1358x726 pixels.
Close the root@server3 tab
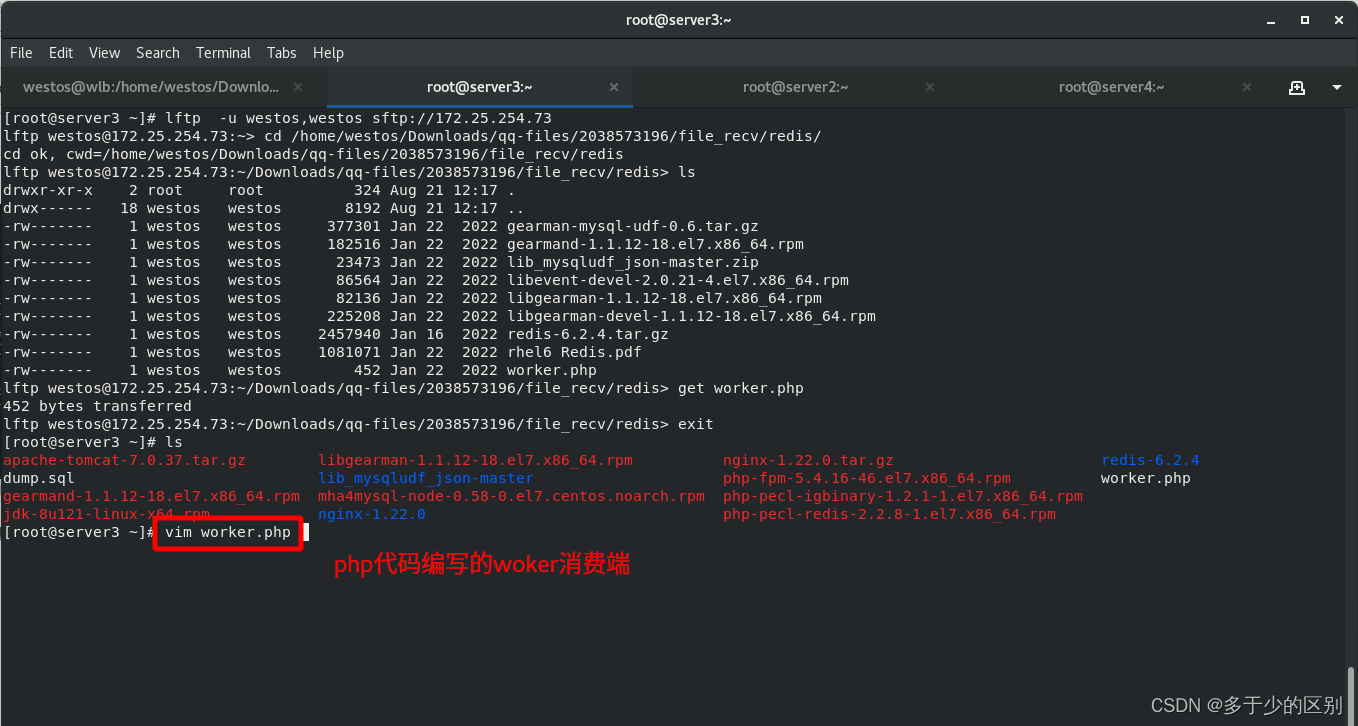(x=614, y=87)
